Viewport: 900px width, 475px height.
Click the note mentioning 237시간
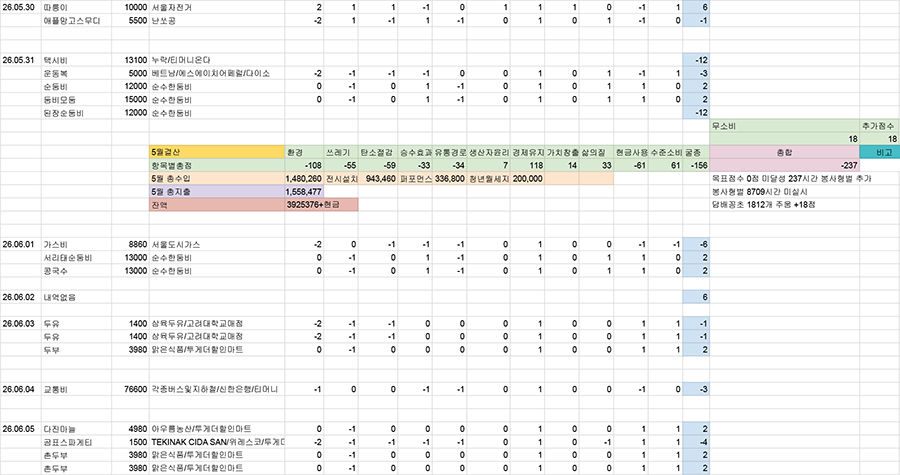click(x=792, y=178)
